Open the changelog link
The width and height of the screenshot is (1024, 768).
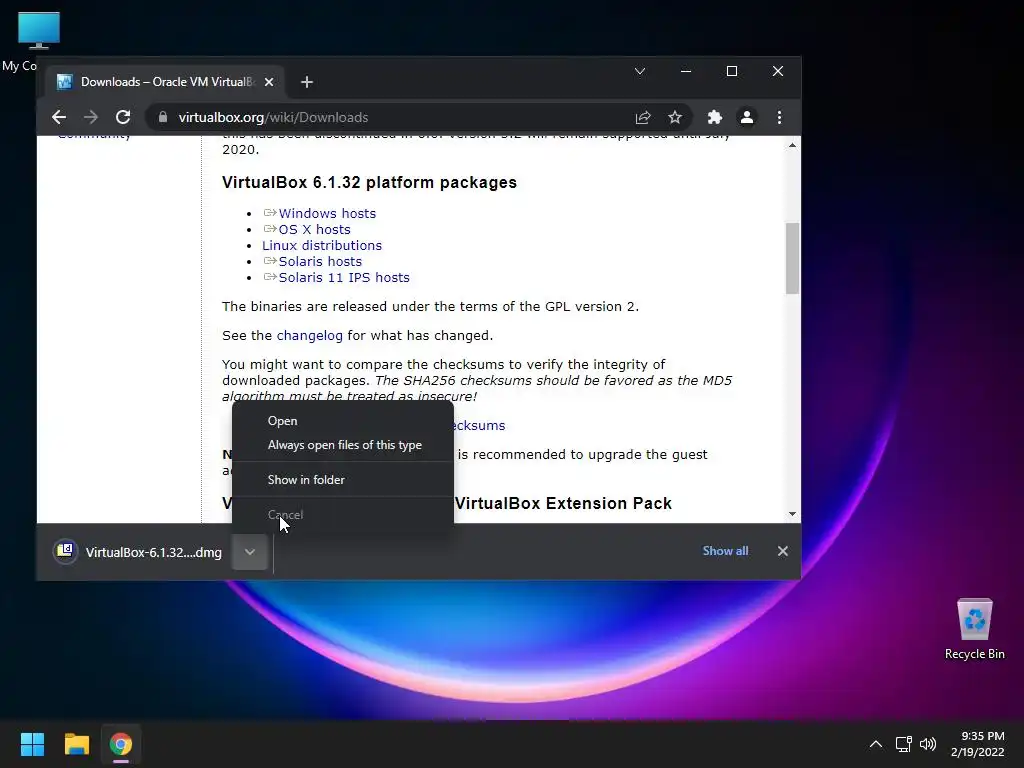[x=310, y=336]
